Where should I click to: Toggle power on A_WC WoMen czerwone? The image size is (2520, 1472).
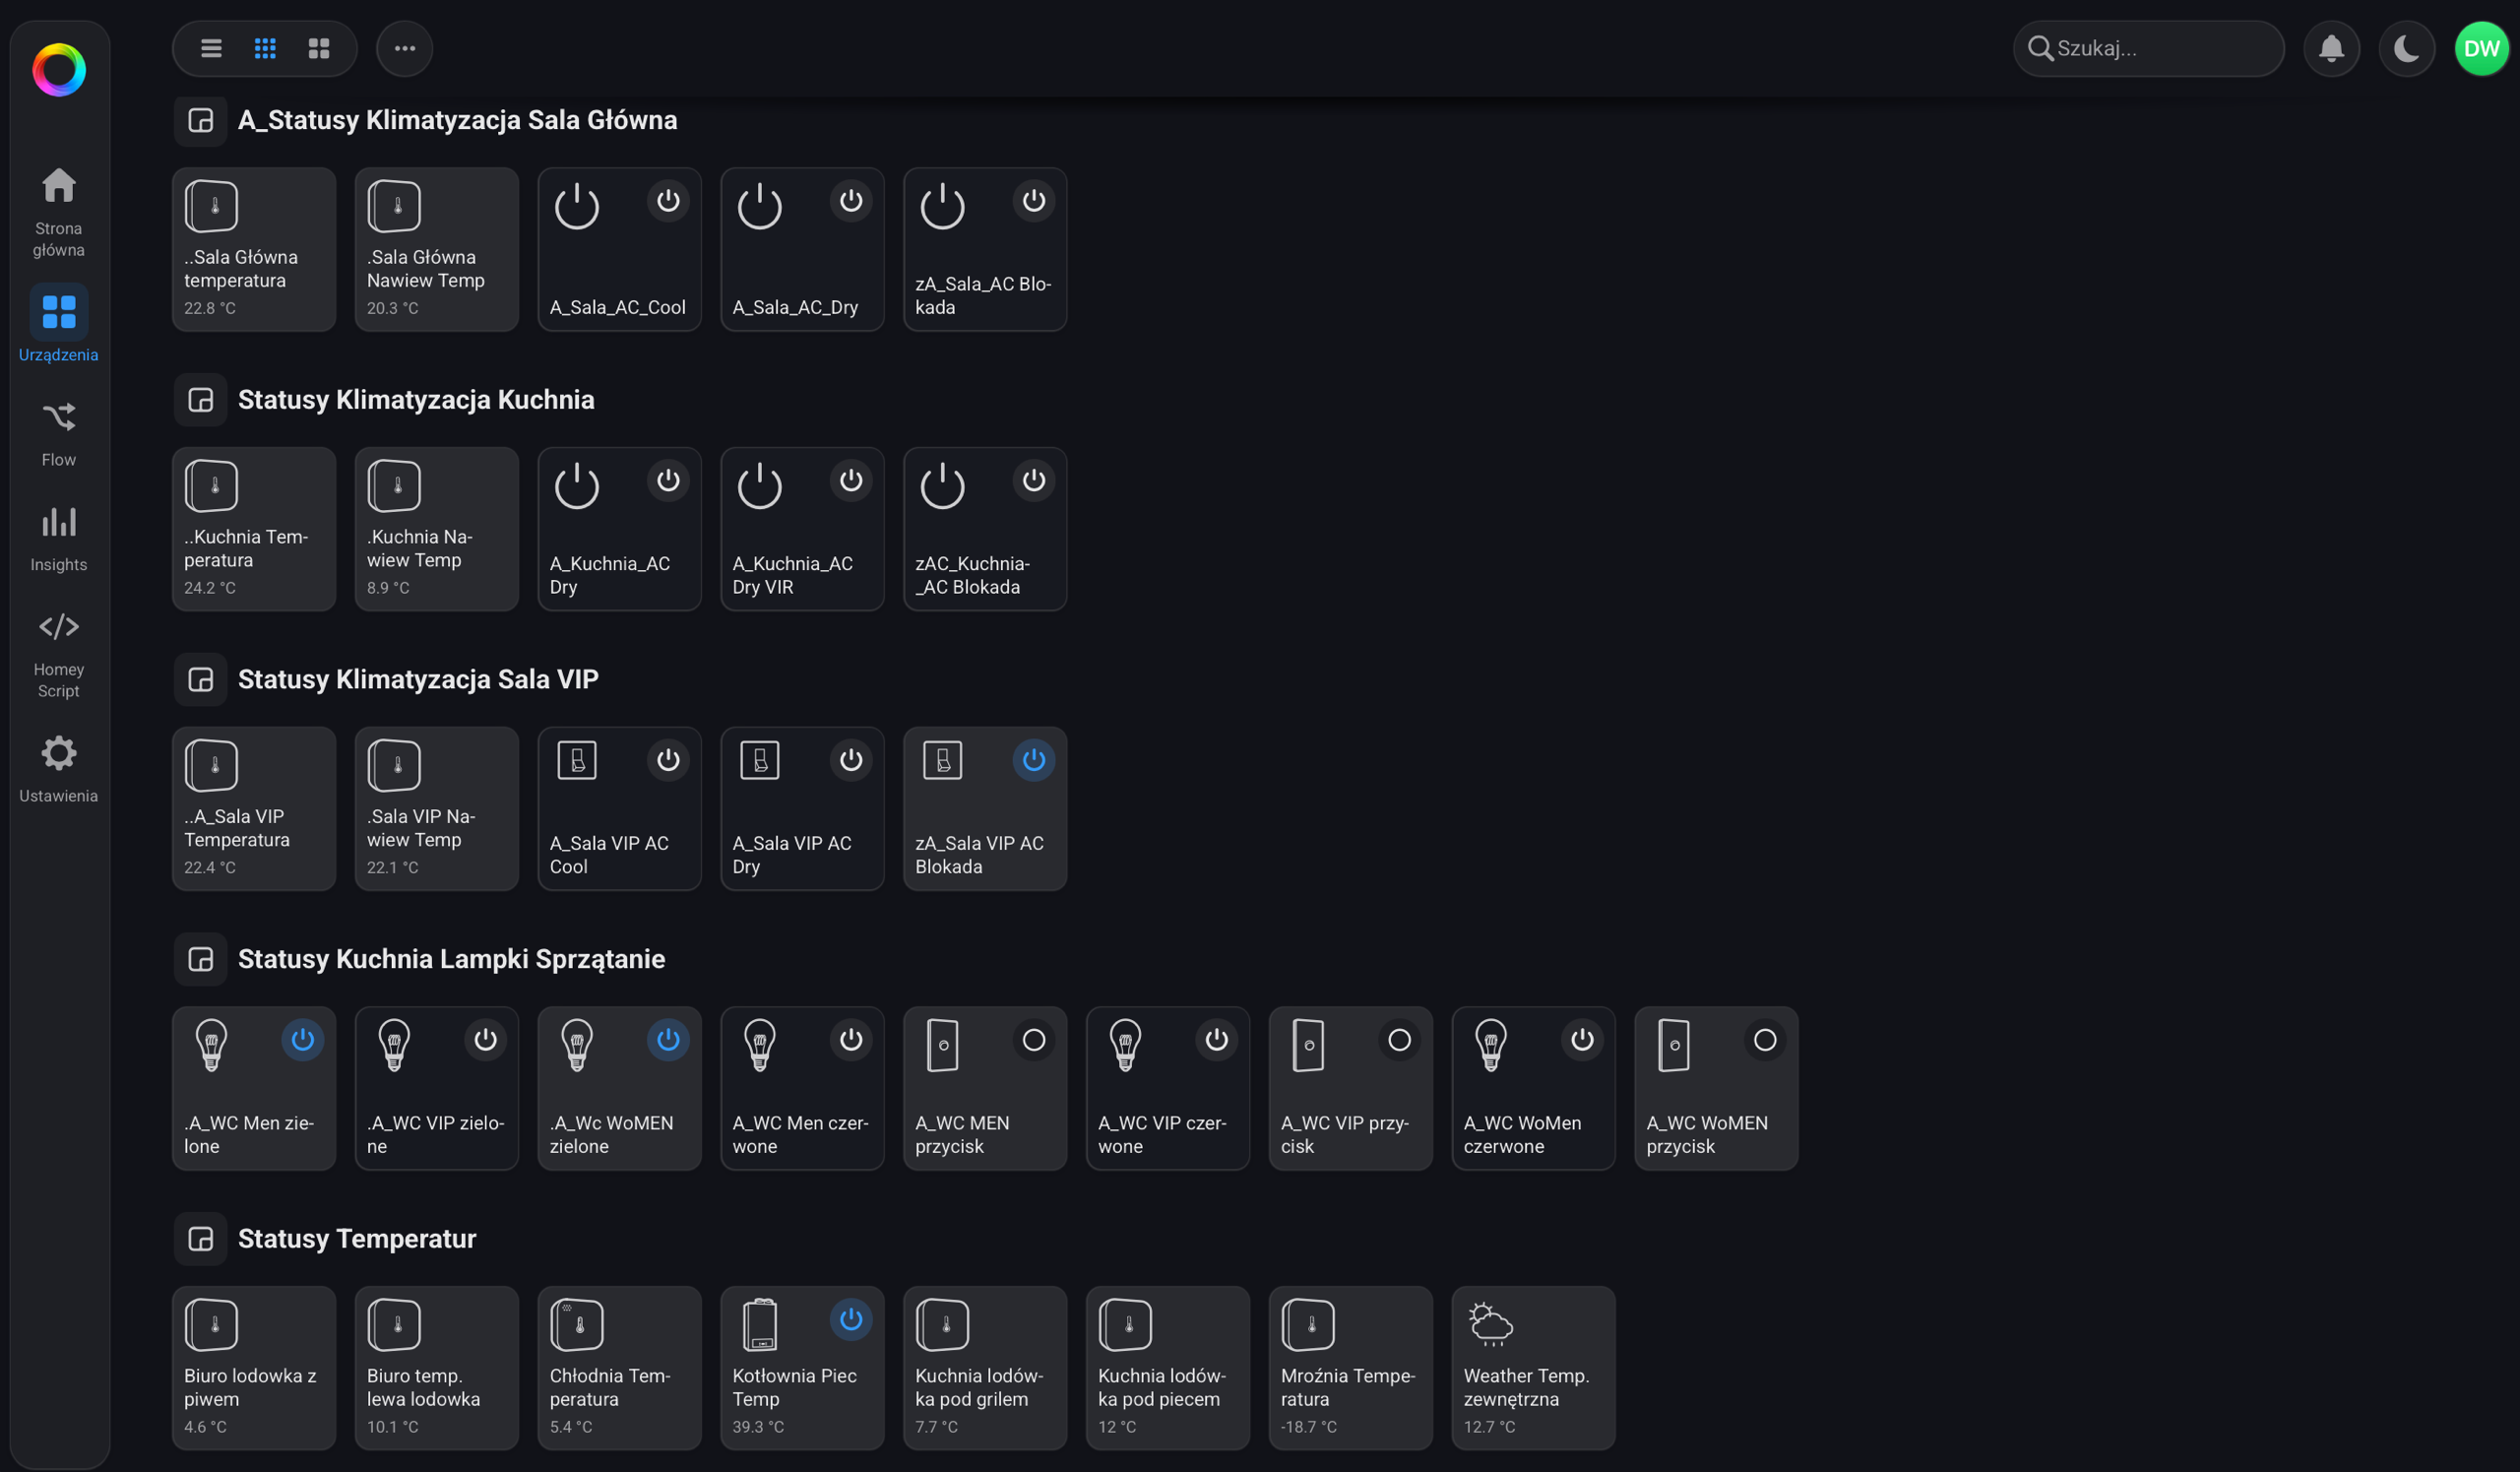(x=1582, y=1040)
